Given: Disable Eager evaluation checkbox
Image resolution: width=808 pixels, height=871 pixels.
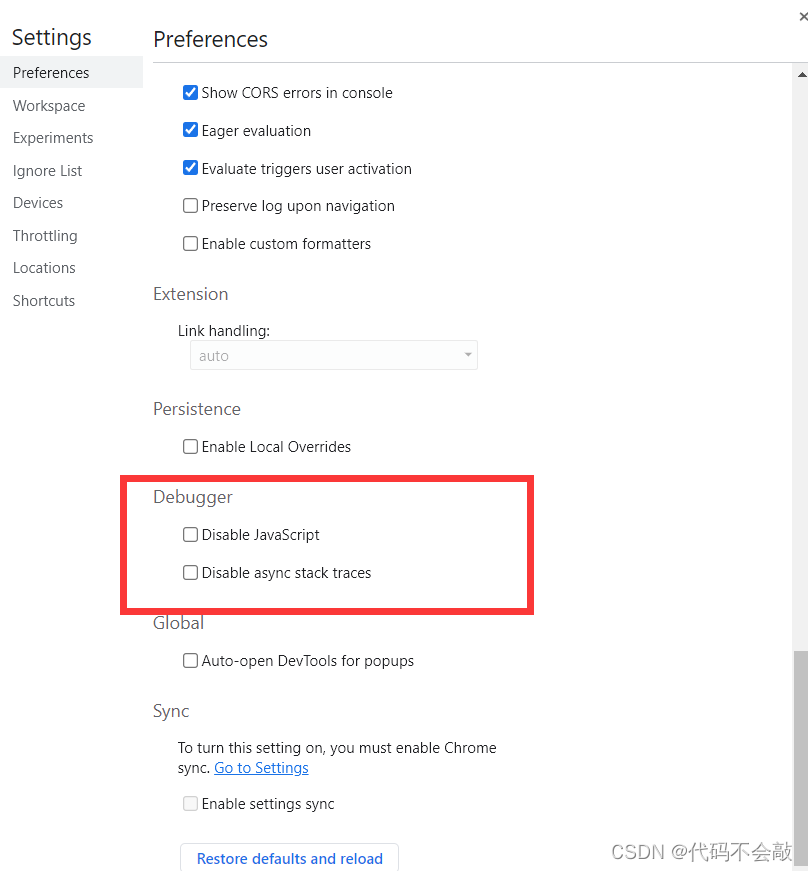Looking at the screenshot, I should (190, 131).
